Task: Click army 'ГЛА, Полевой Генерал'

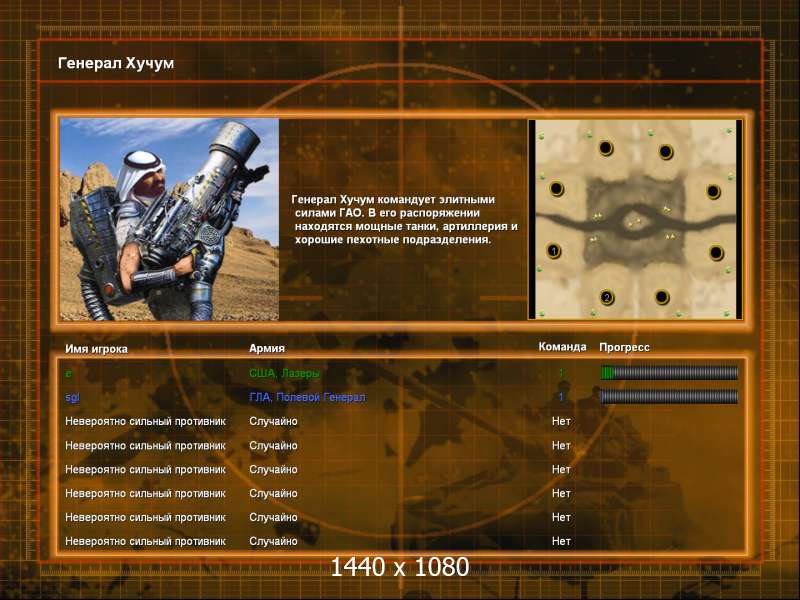Action: [307, 397]
